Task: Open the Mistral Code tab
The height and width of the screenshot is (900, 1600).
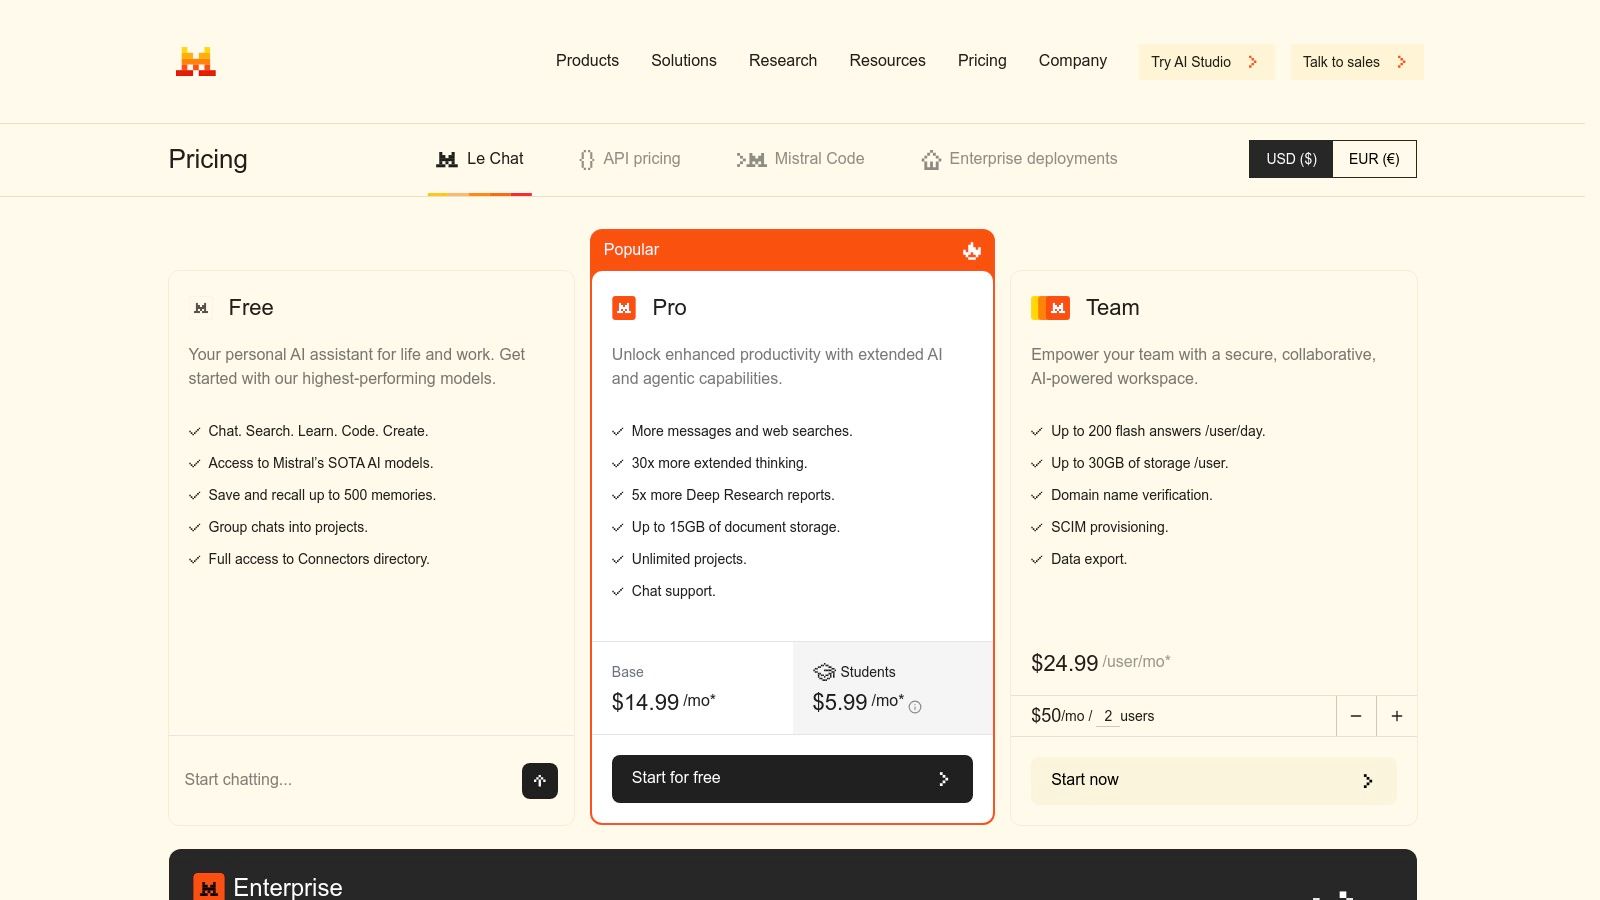Action: [x=801, y=159]
